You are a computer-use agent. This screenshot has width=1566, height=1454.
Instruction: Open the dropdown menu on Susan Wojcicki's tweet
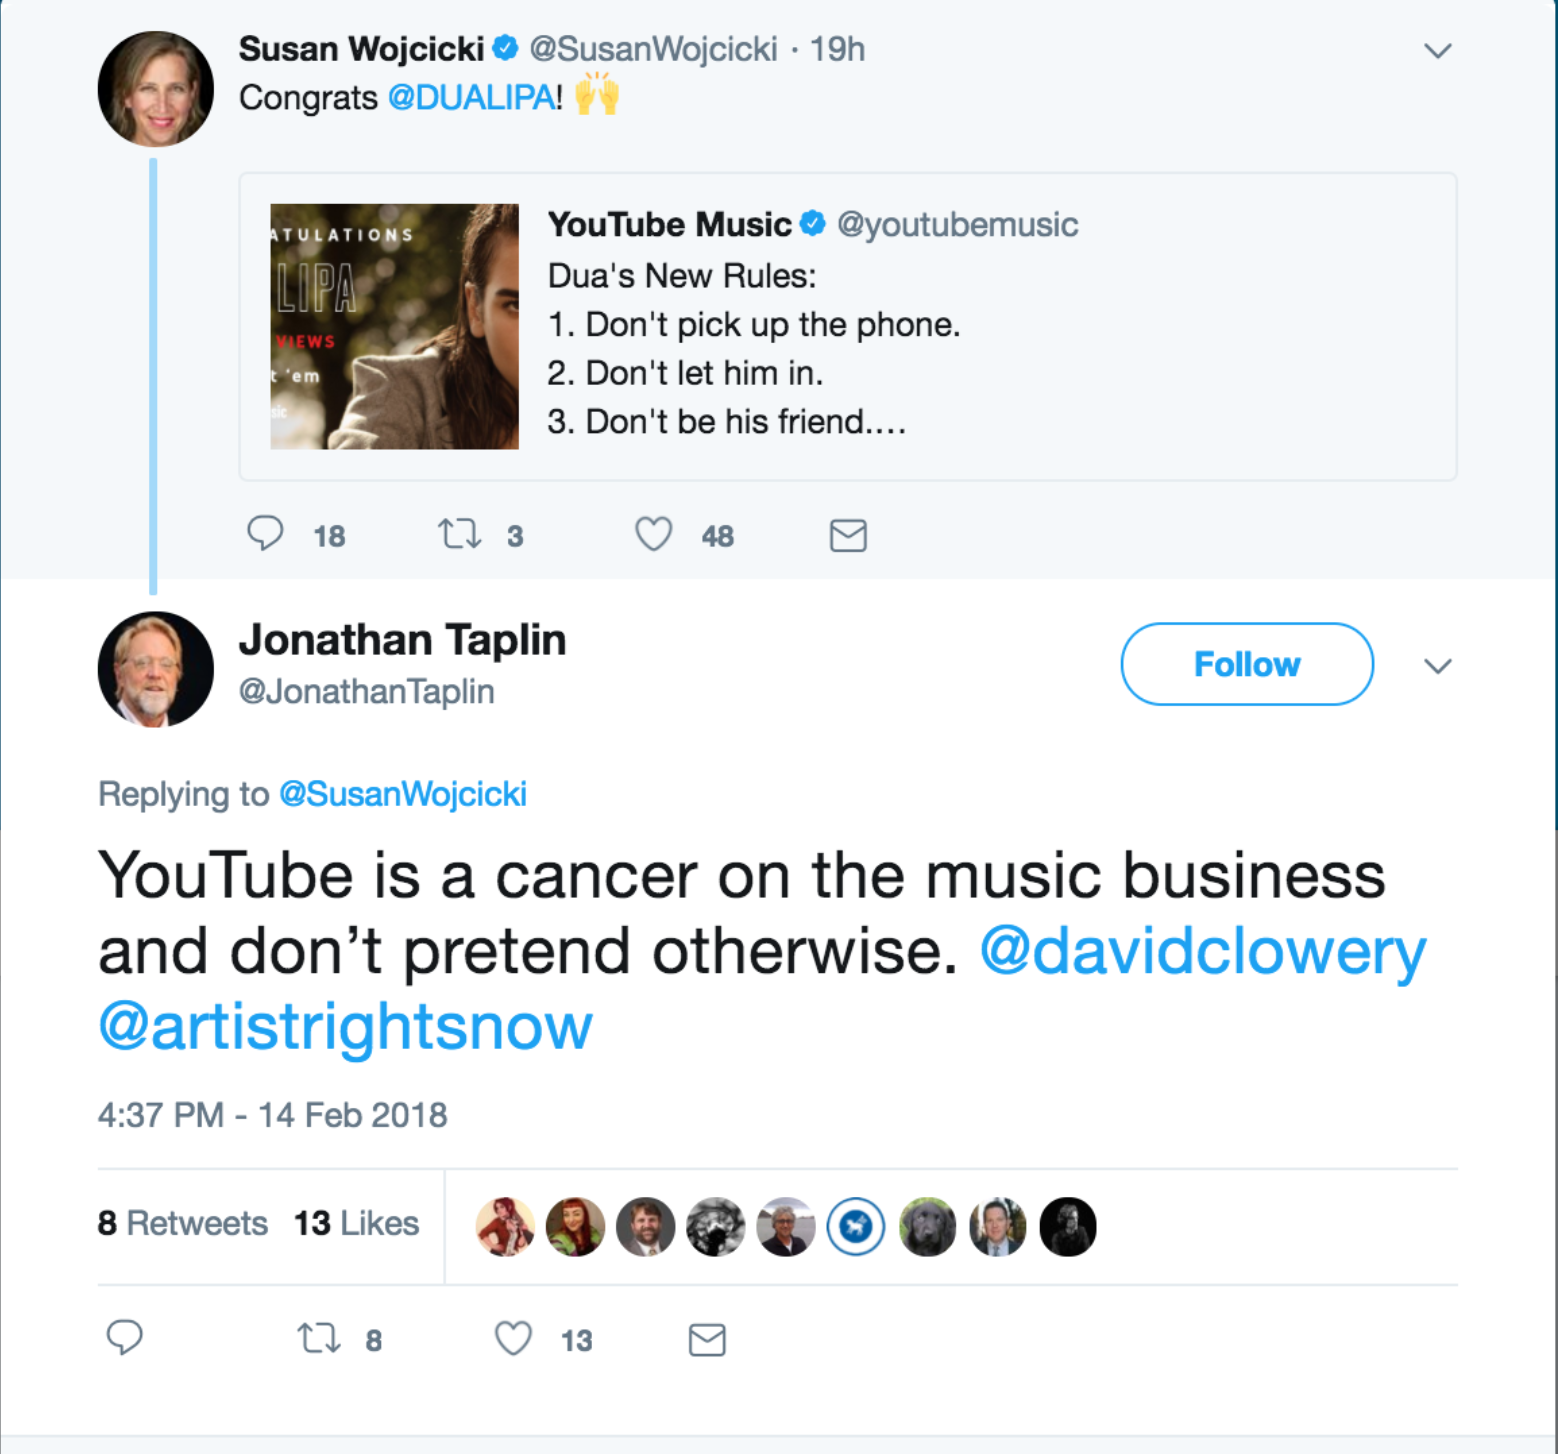pos(1437,49)
